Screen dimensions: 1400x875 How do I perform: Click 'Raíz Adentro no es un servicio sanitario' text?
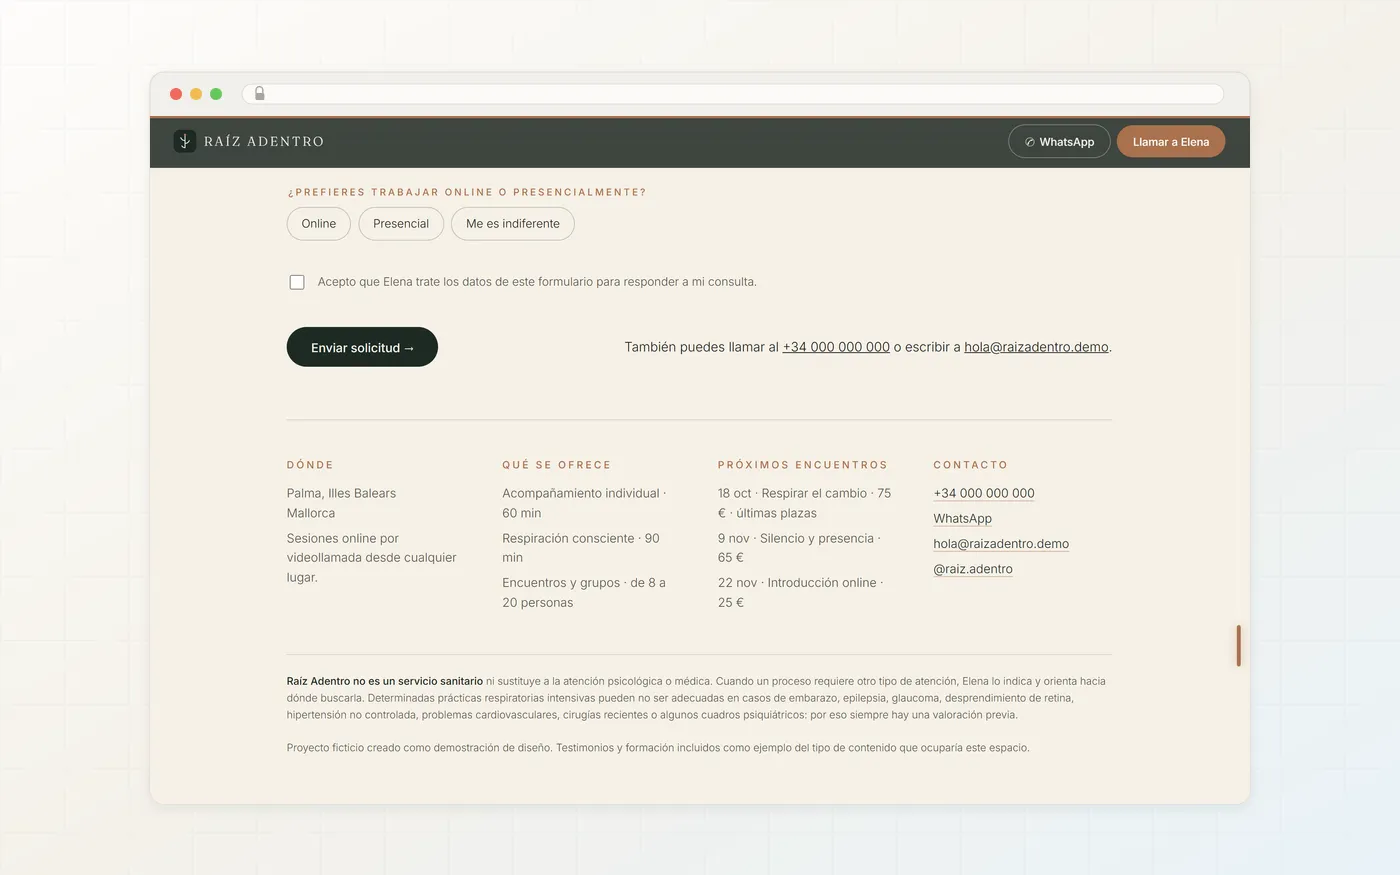click(x=385, y=681)
